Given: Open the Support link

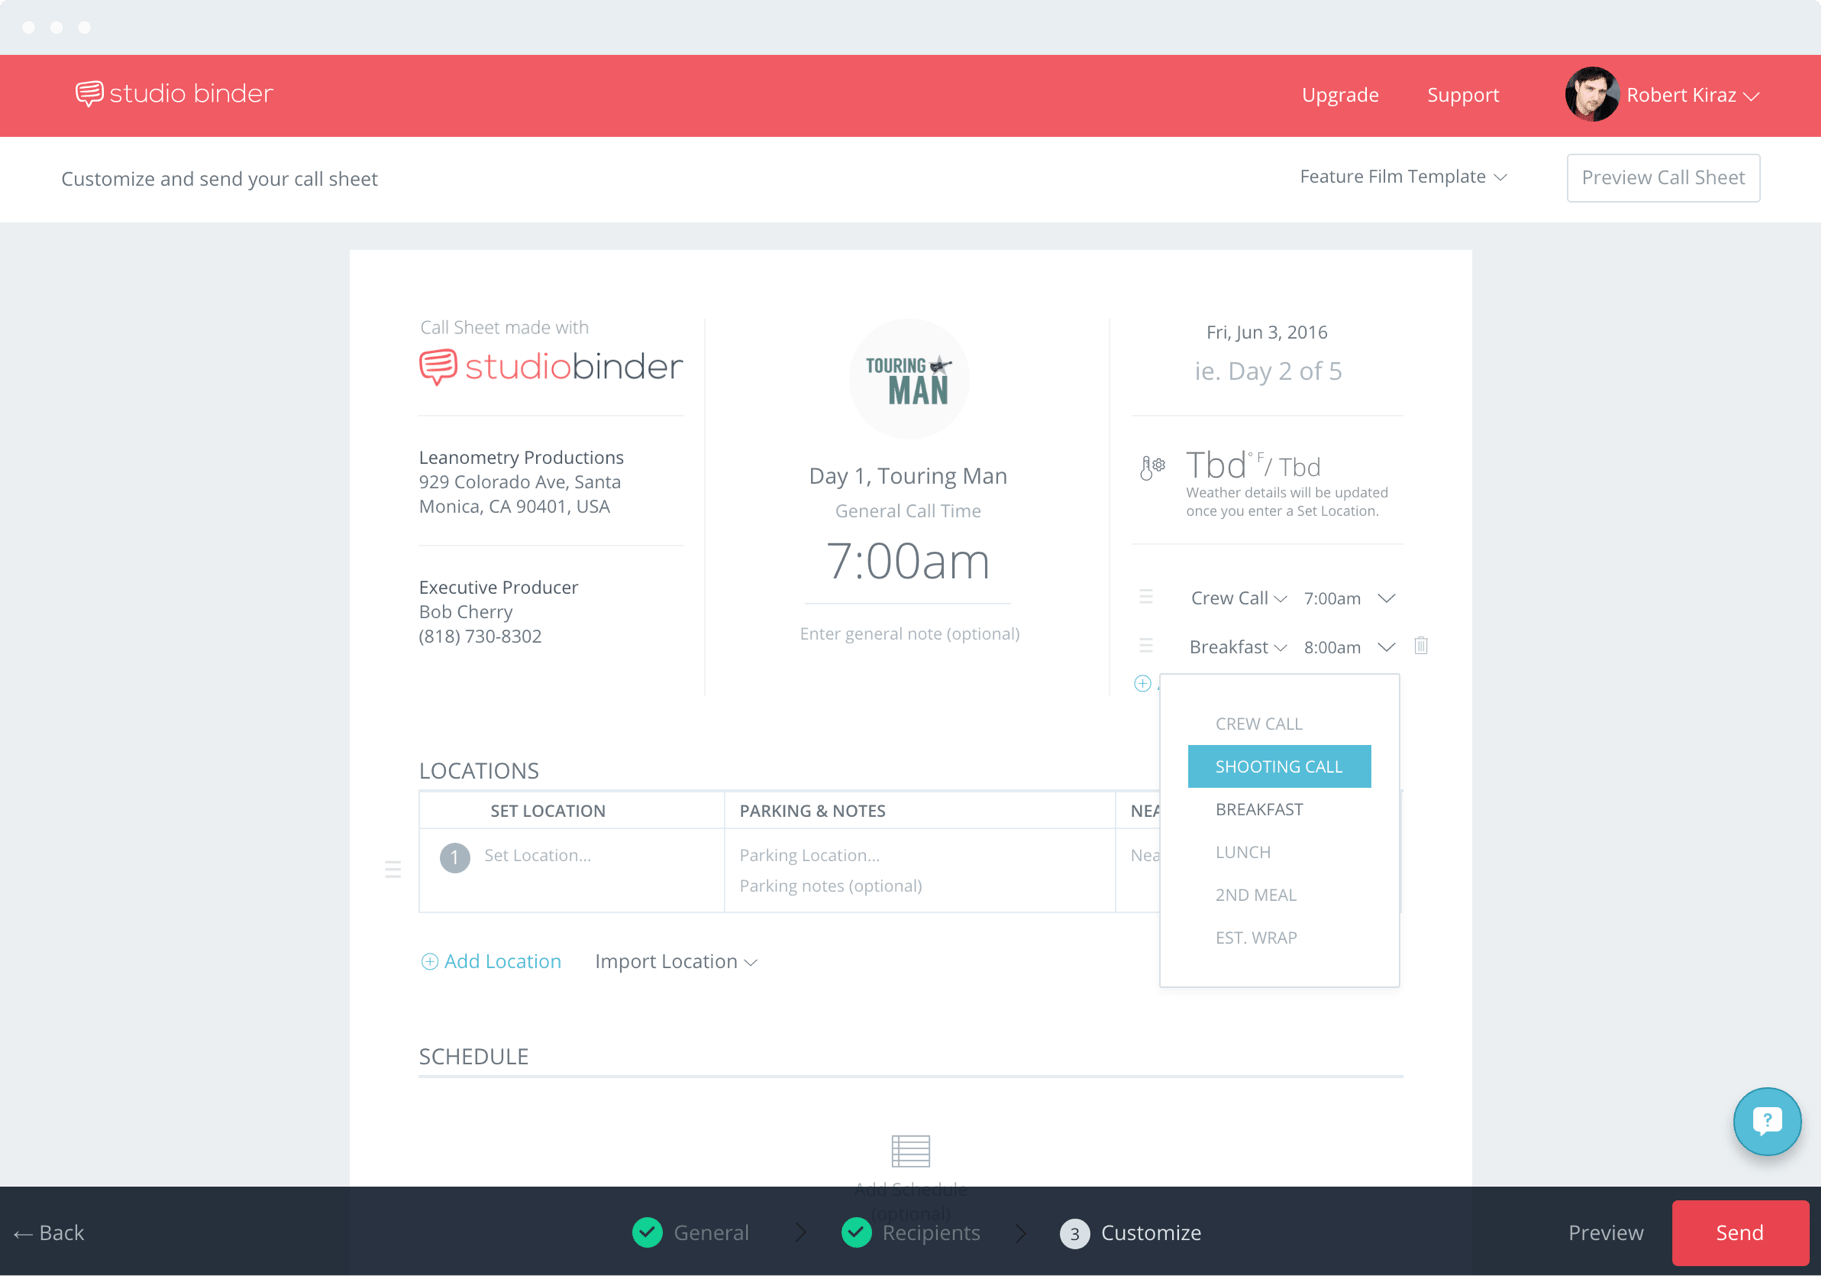Looking at the screenshot, I should [1463, 95].
